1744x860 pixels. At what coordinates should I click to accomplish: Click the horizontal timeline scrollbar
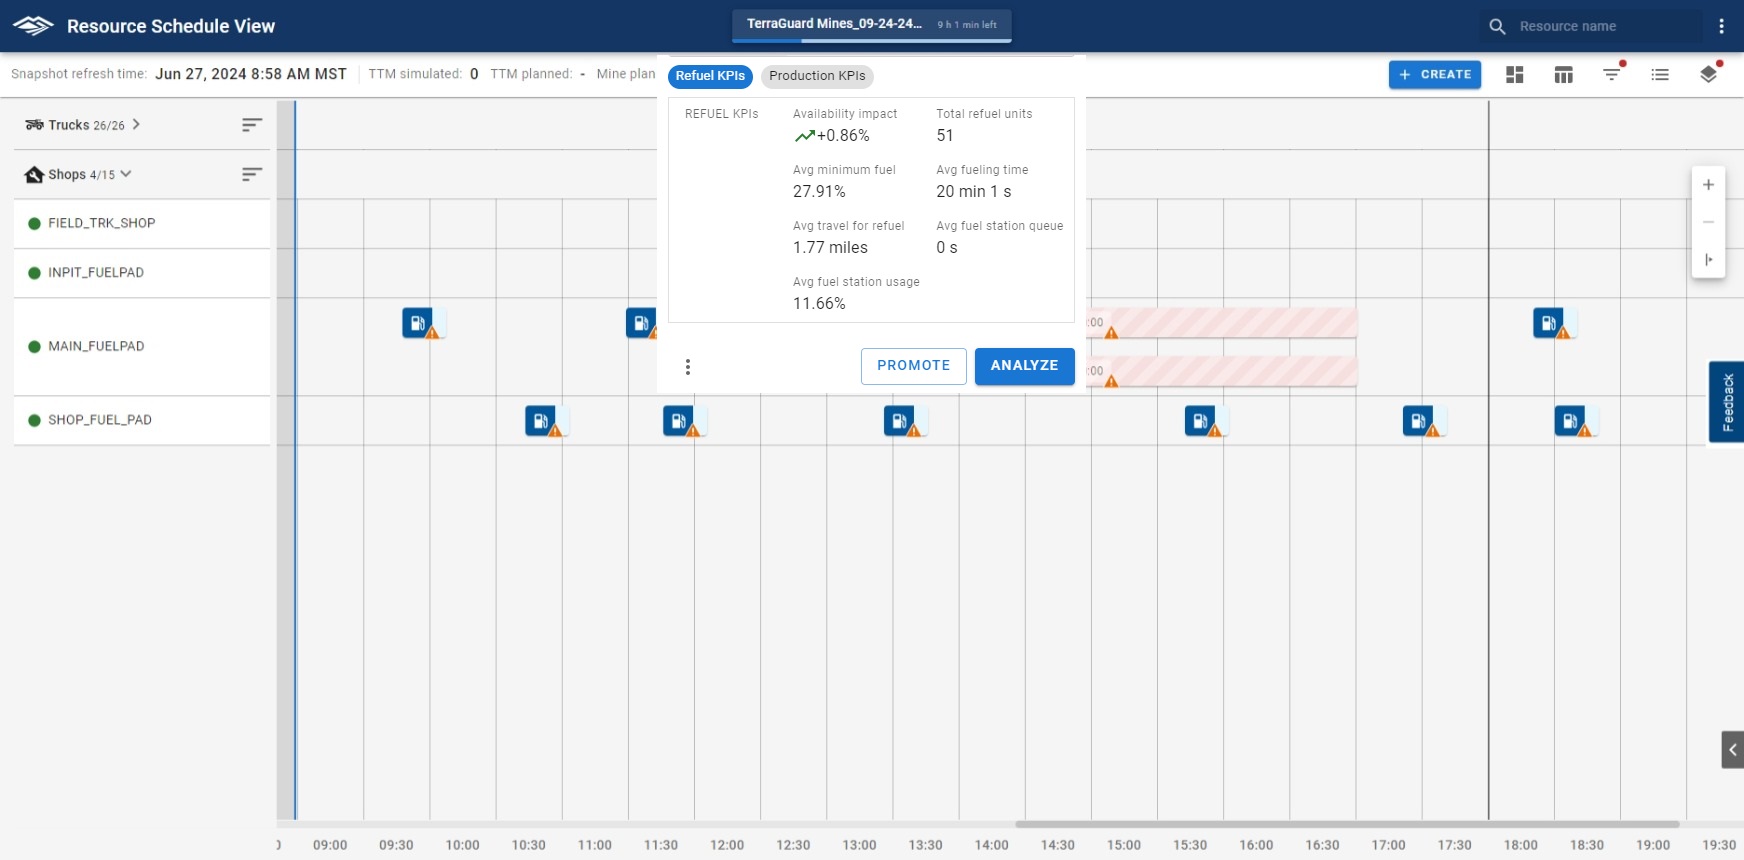point(1345,825)
